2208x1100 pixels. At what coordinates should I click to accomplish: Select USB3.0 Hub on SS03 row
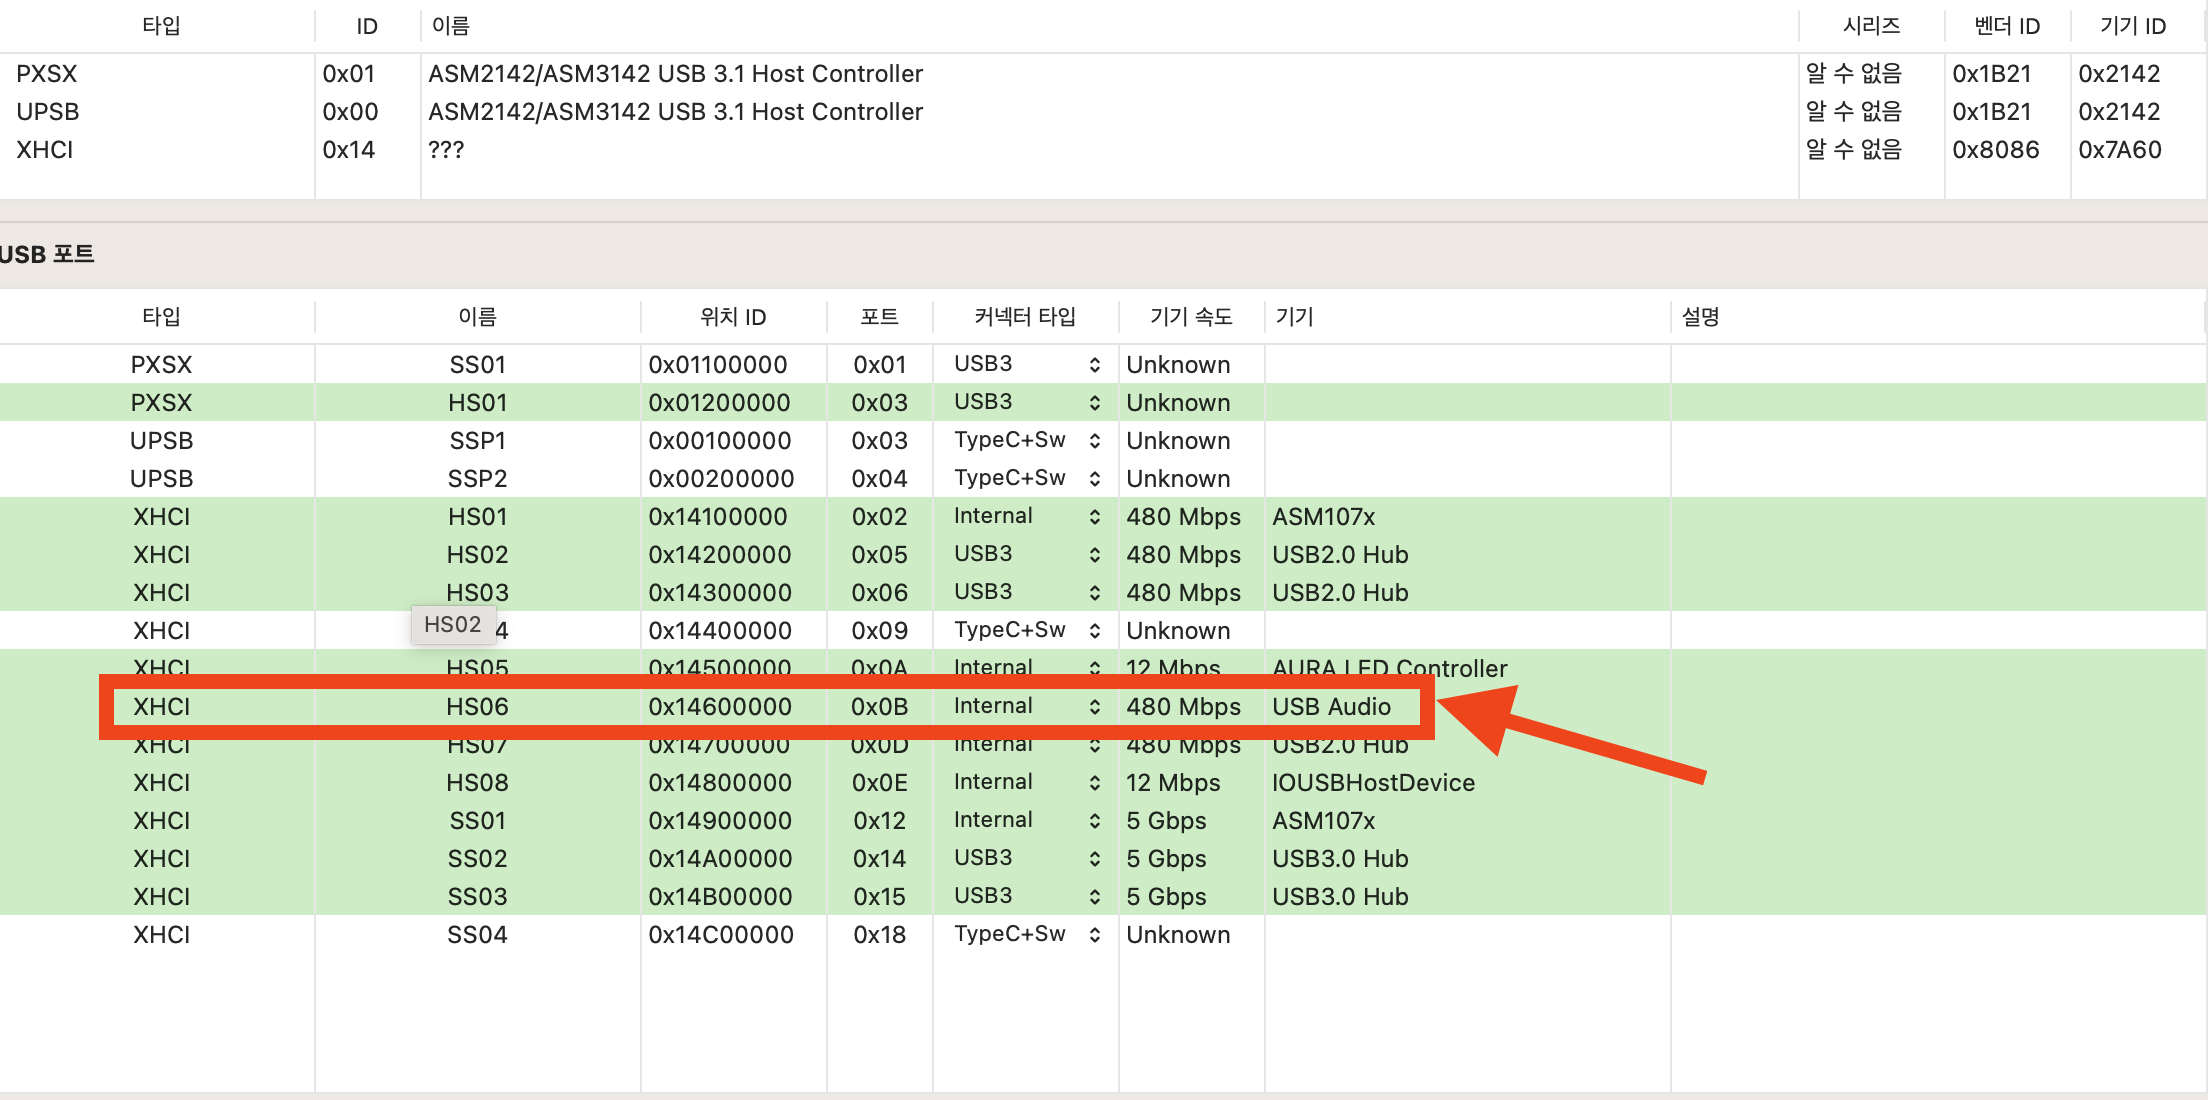1340,897
